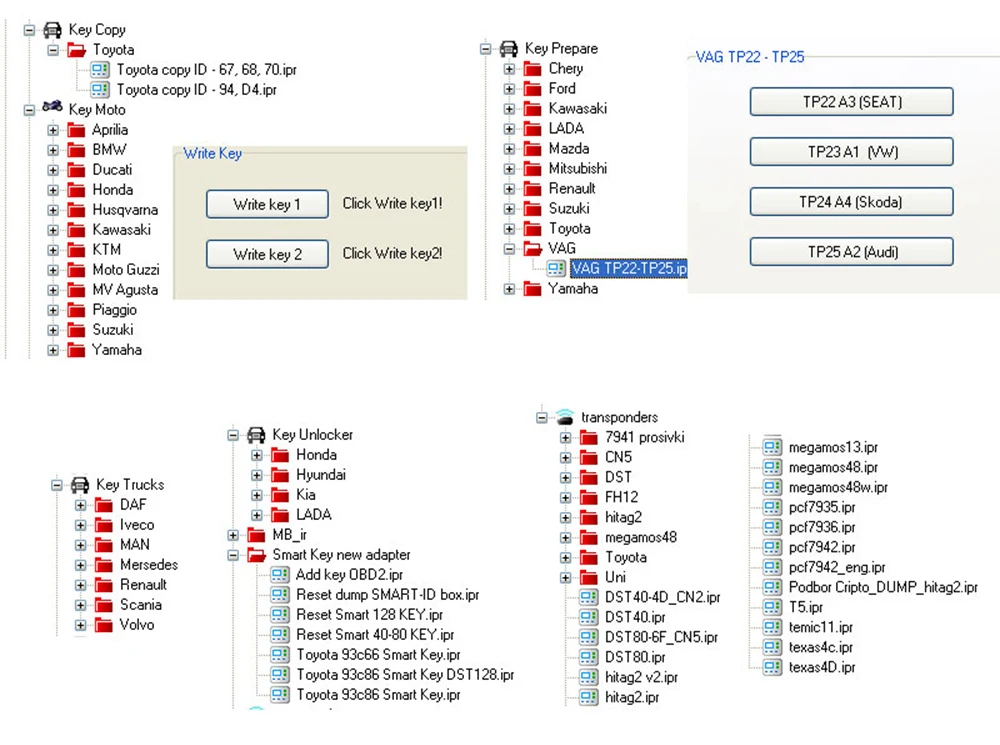
Task: Click the file icon of Add key OBD2.ipr
Action: [279, 575]
